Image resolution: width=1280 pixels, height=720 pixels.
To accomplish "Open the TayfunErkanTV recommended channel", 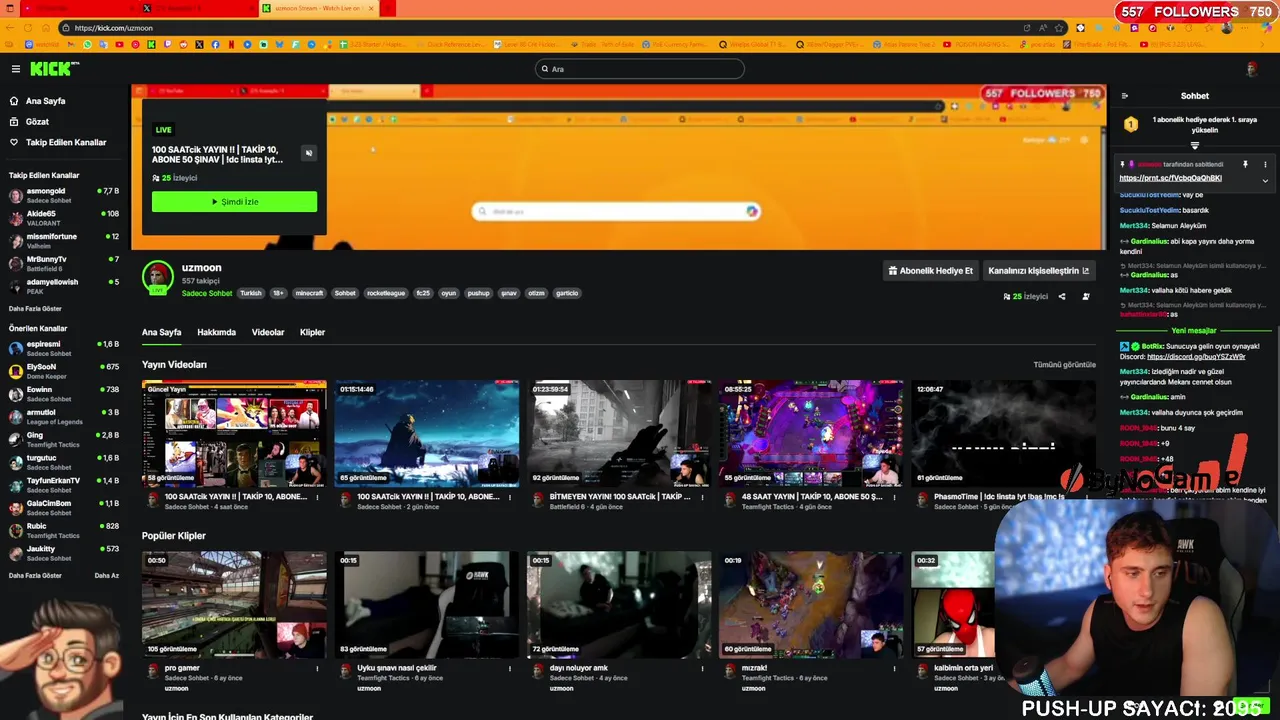I will click(x=63, y=485).
